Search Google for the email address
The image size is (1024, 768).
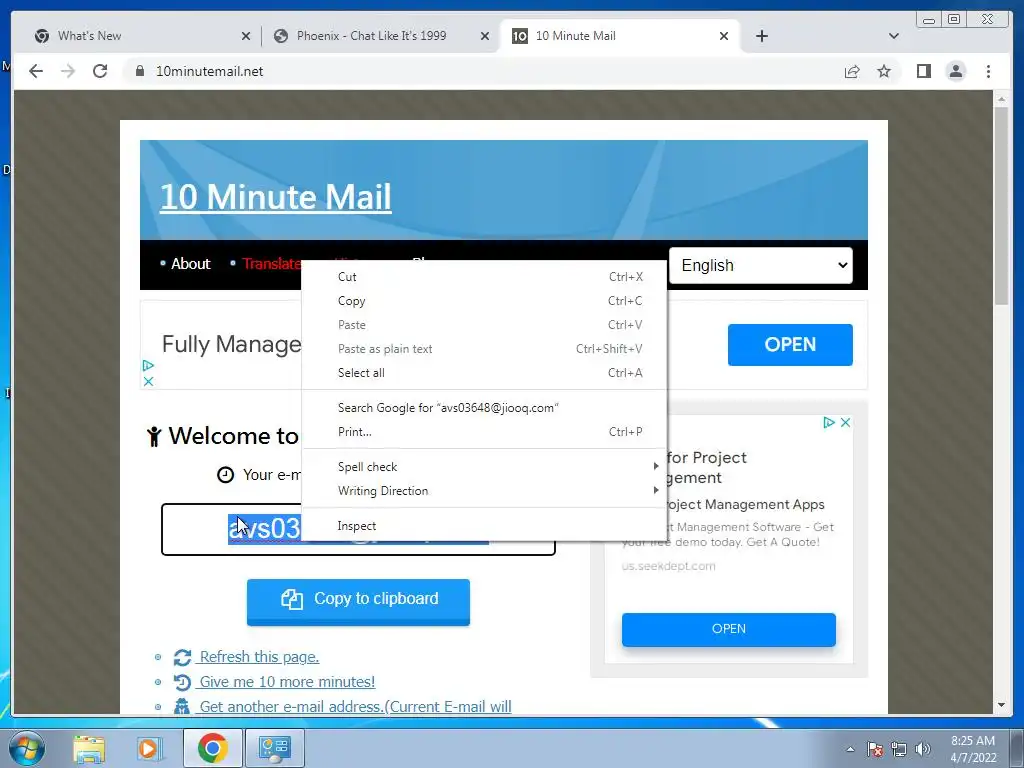tap(484, 408)
